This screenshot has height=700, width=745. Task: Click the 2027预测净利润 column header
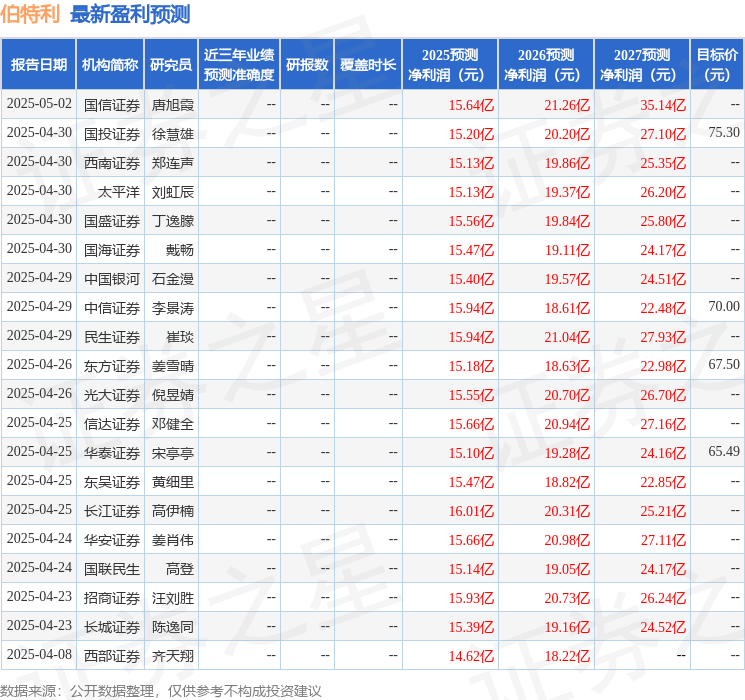(x=642, y=65)
